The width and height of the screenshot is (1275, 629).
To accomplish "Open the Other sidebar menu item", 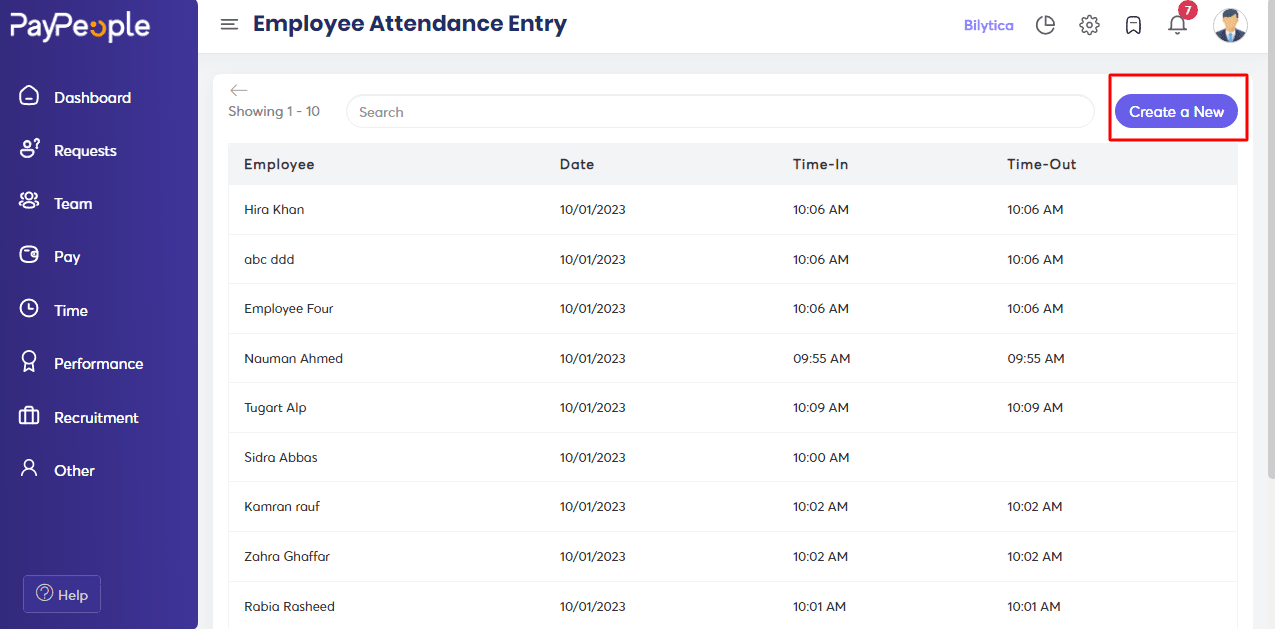I will [74, 470].
